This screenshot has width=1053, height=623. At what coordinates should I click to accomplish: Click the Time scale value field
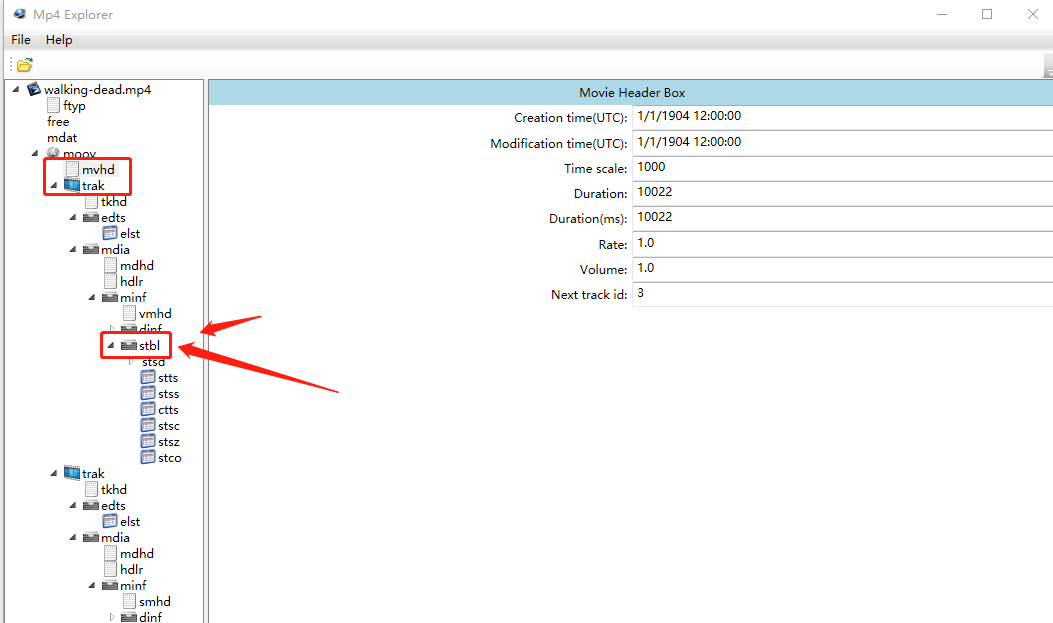[842, 168]
